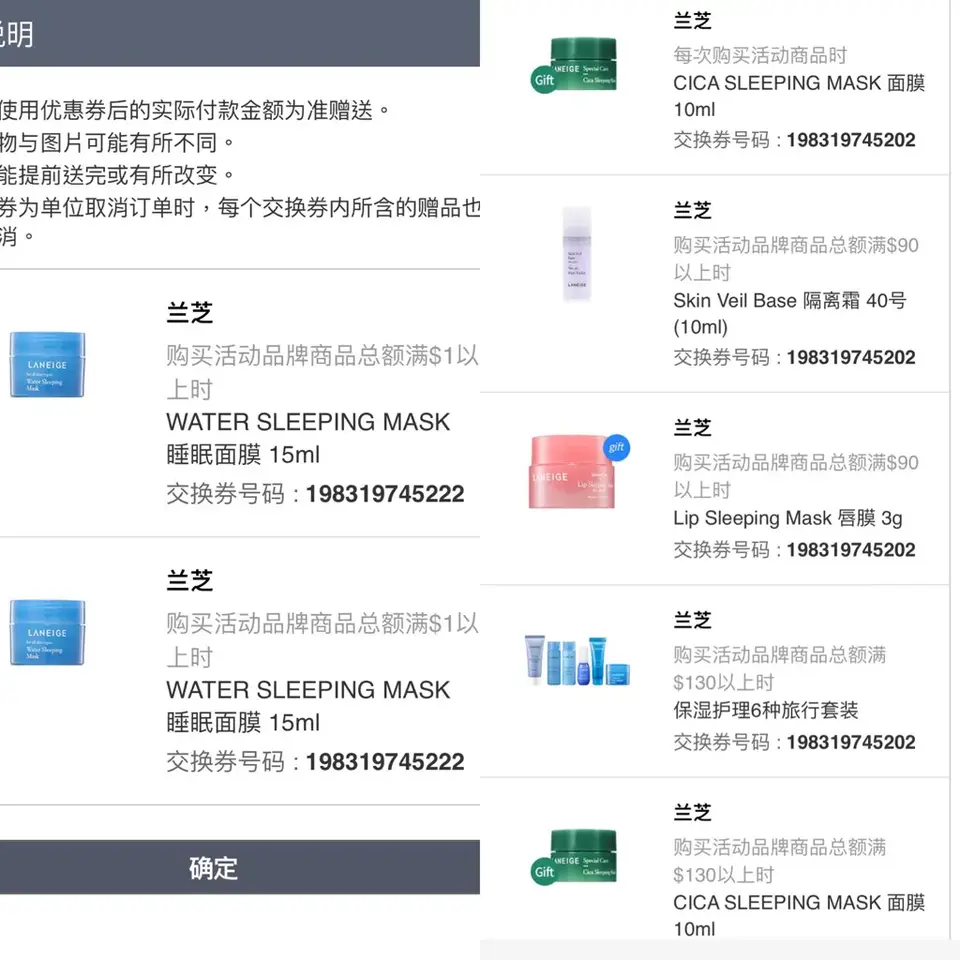Click coupon code 198319745222 of the second Water Sleeping Mask

[x=385, y=762]
